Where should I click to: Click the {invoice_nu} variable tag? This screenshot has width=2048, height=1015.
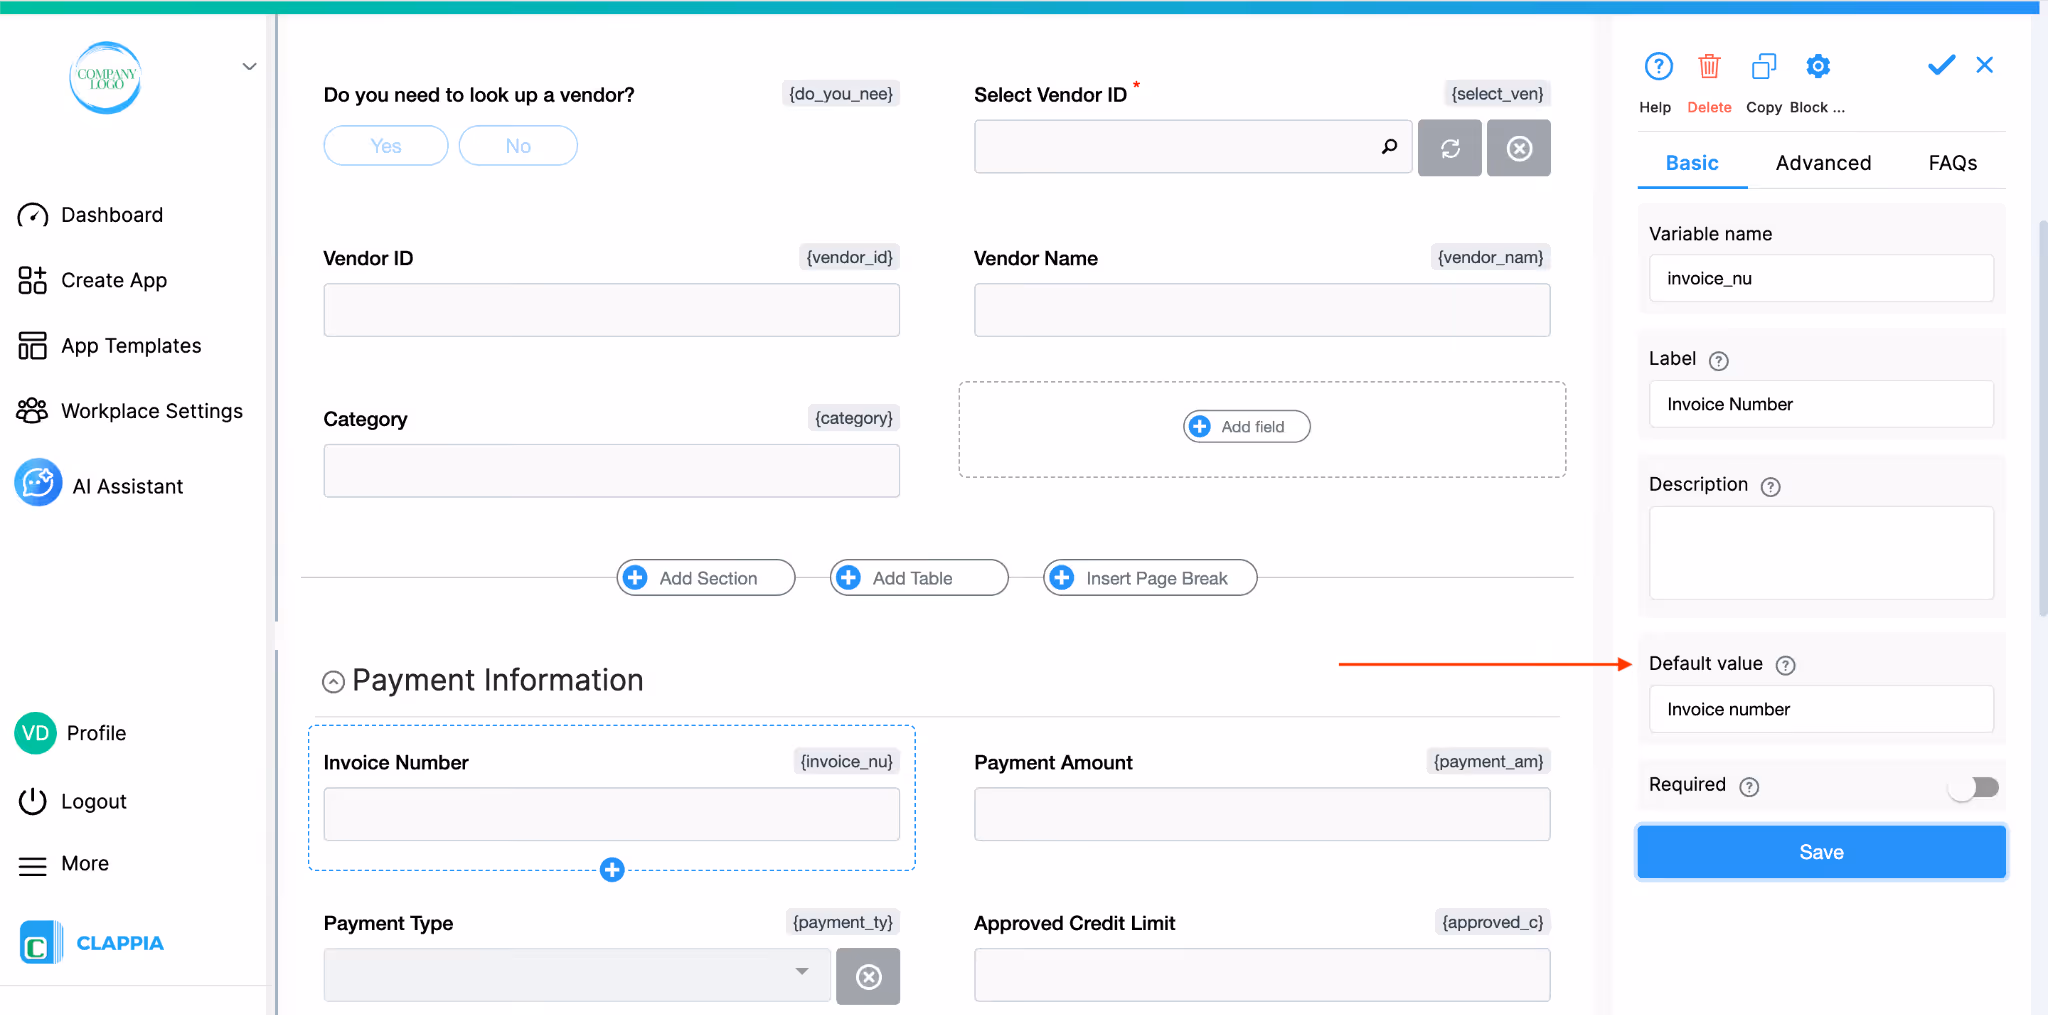click(x=846, y=762)
